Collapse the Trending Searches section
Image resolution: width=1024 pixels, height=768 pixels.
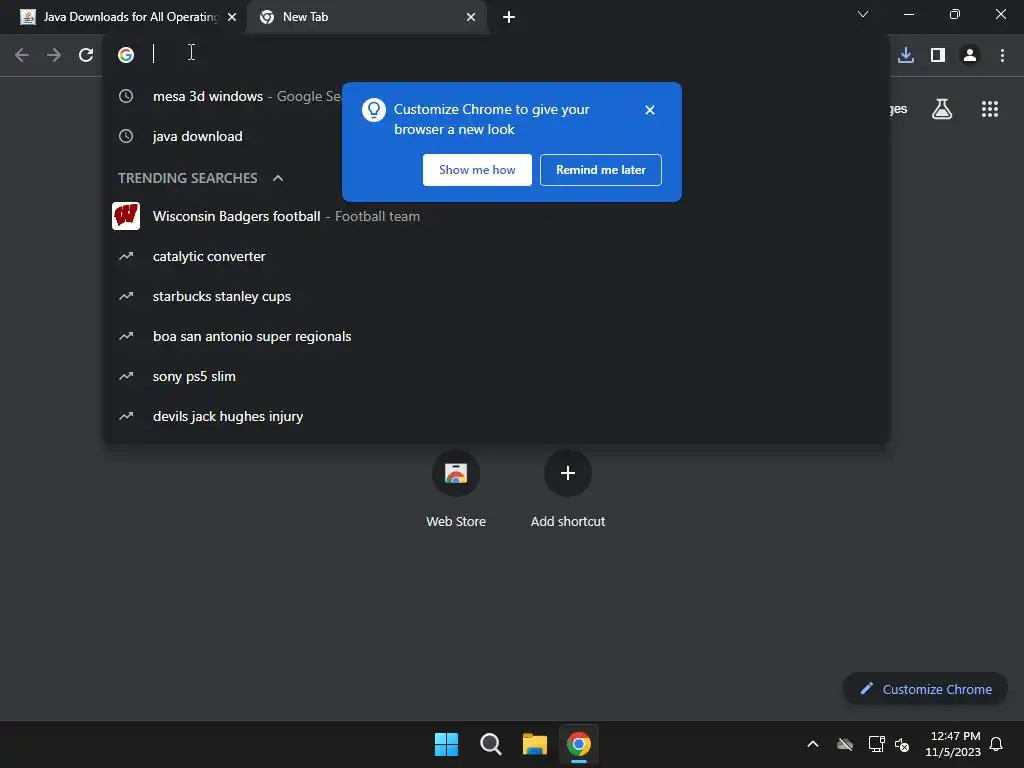pos(278,178)
